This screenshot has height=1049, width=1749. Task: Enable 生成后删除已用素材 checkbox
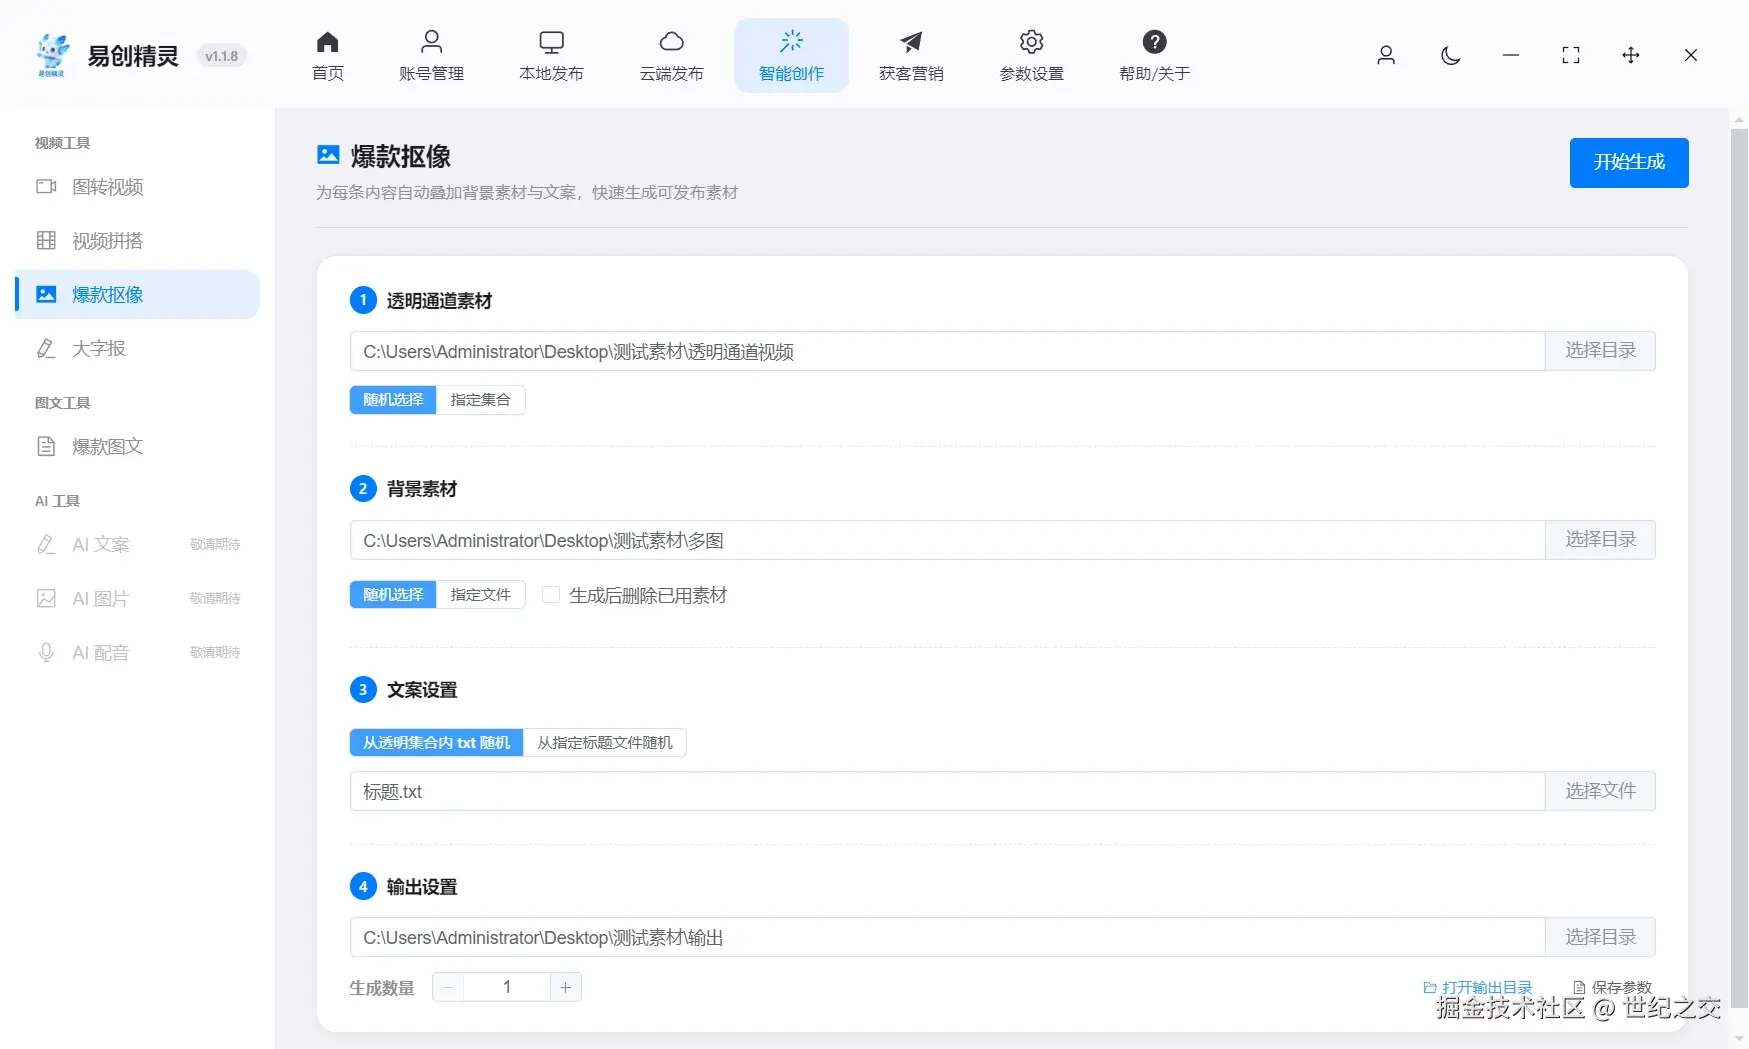551,594
